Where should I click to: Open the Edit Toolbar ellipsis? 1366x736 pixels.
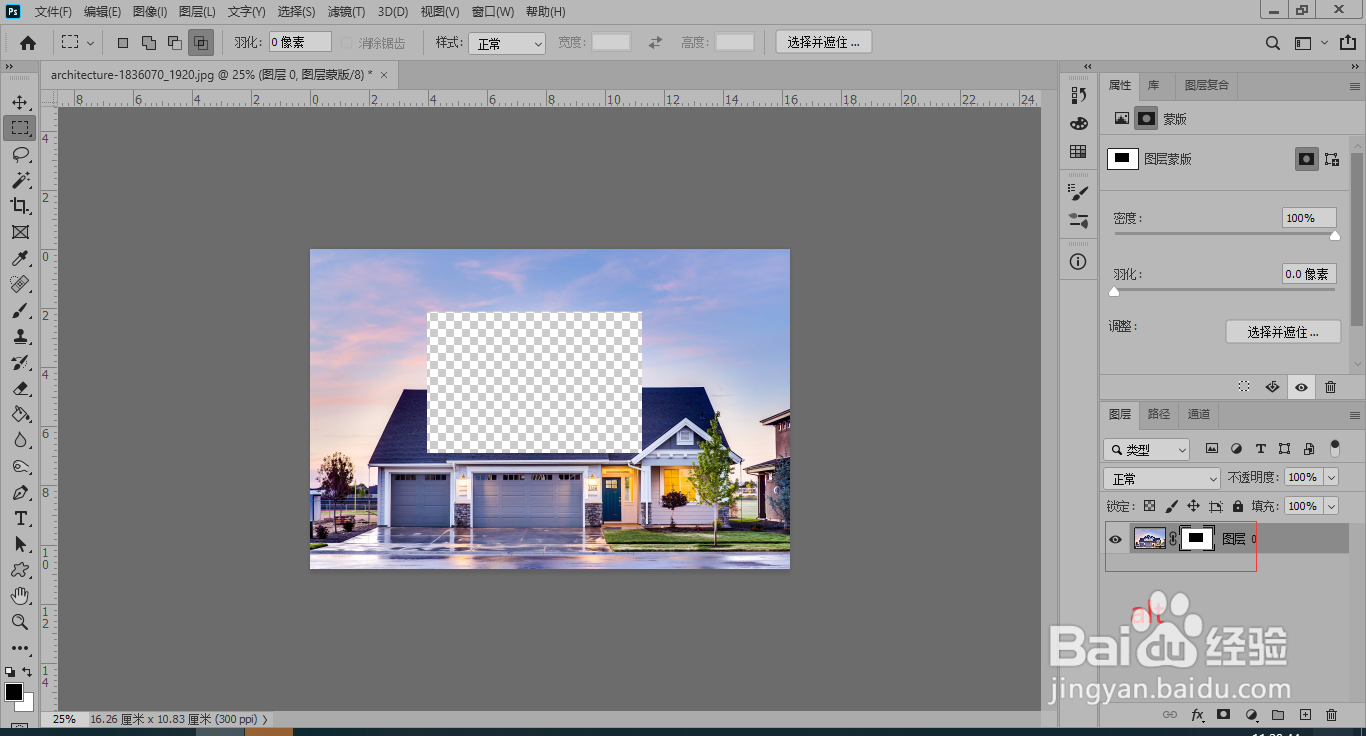click(20, 648)
